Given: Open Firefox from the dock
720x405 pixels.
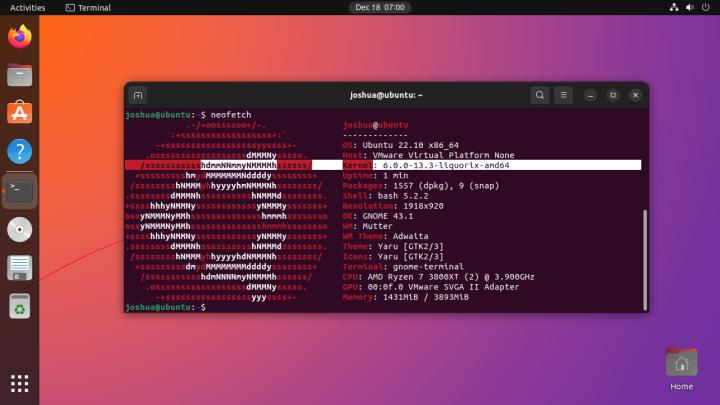Looking at the screenshot, I should (19, 38).
